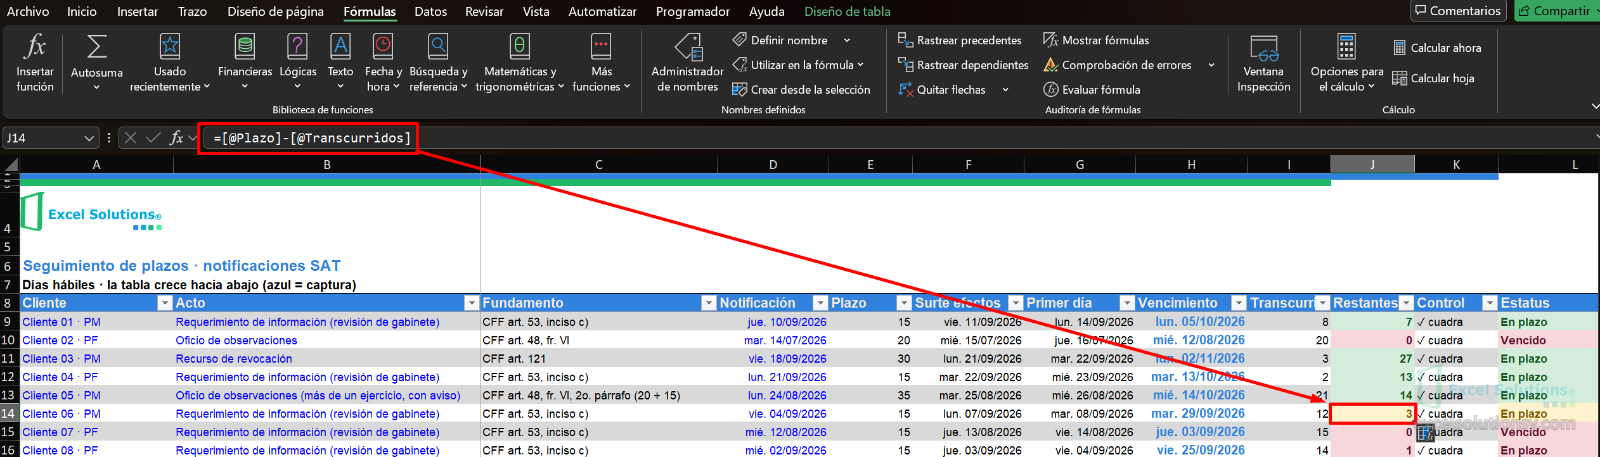Open the Administrador de nombres

coord(688,63)
